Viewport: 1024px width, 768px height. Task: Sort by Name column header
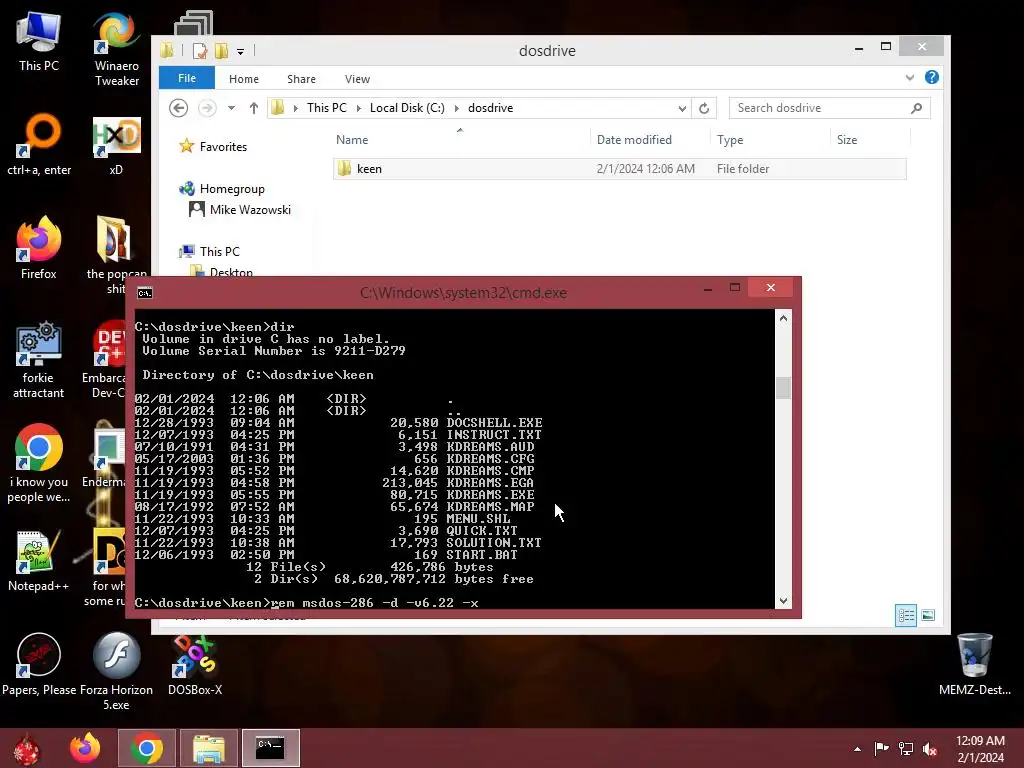(x=460, y=140)
